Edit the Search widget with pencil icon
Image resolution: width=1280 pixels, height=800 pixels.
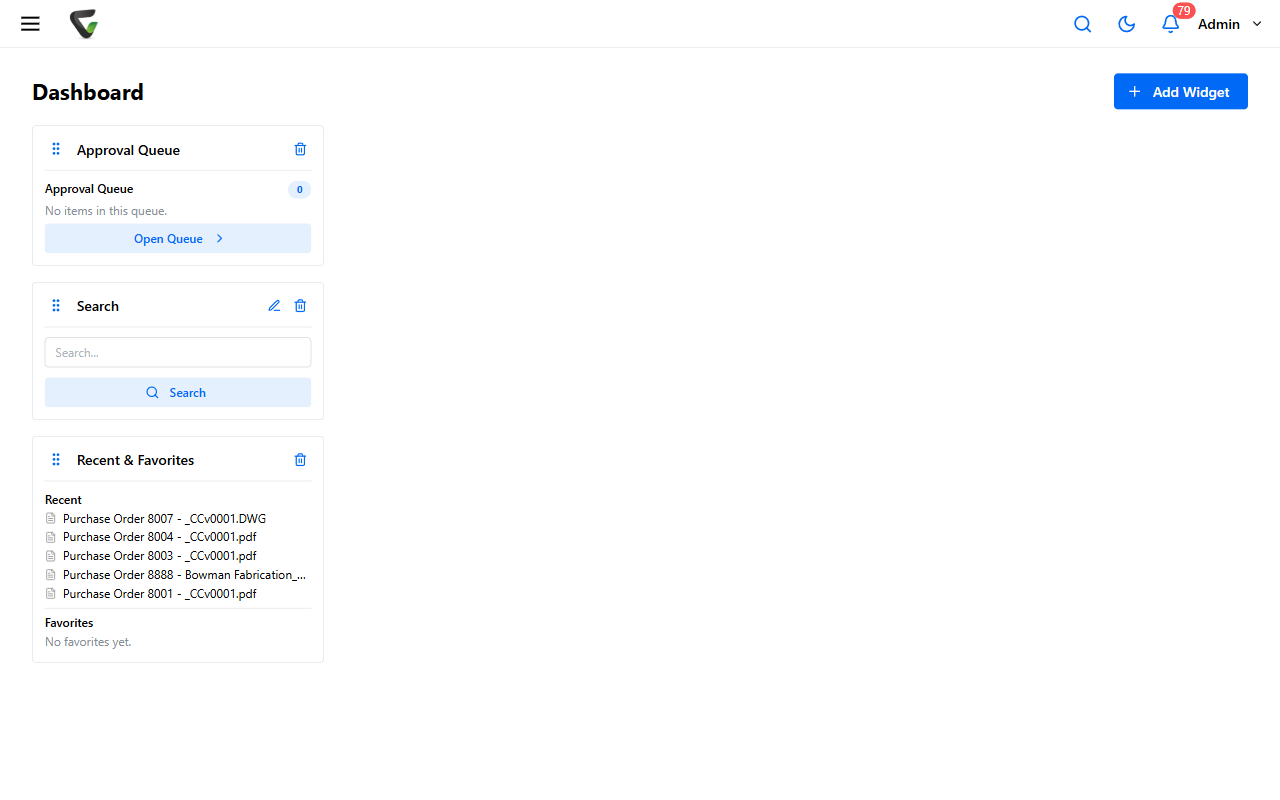click(x=274, y=305)
